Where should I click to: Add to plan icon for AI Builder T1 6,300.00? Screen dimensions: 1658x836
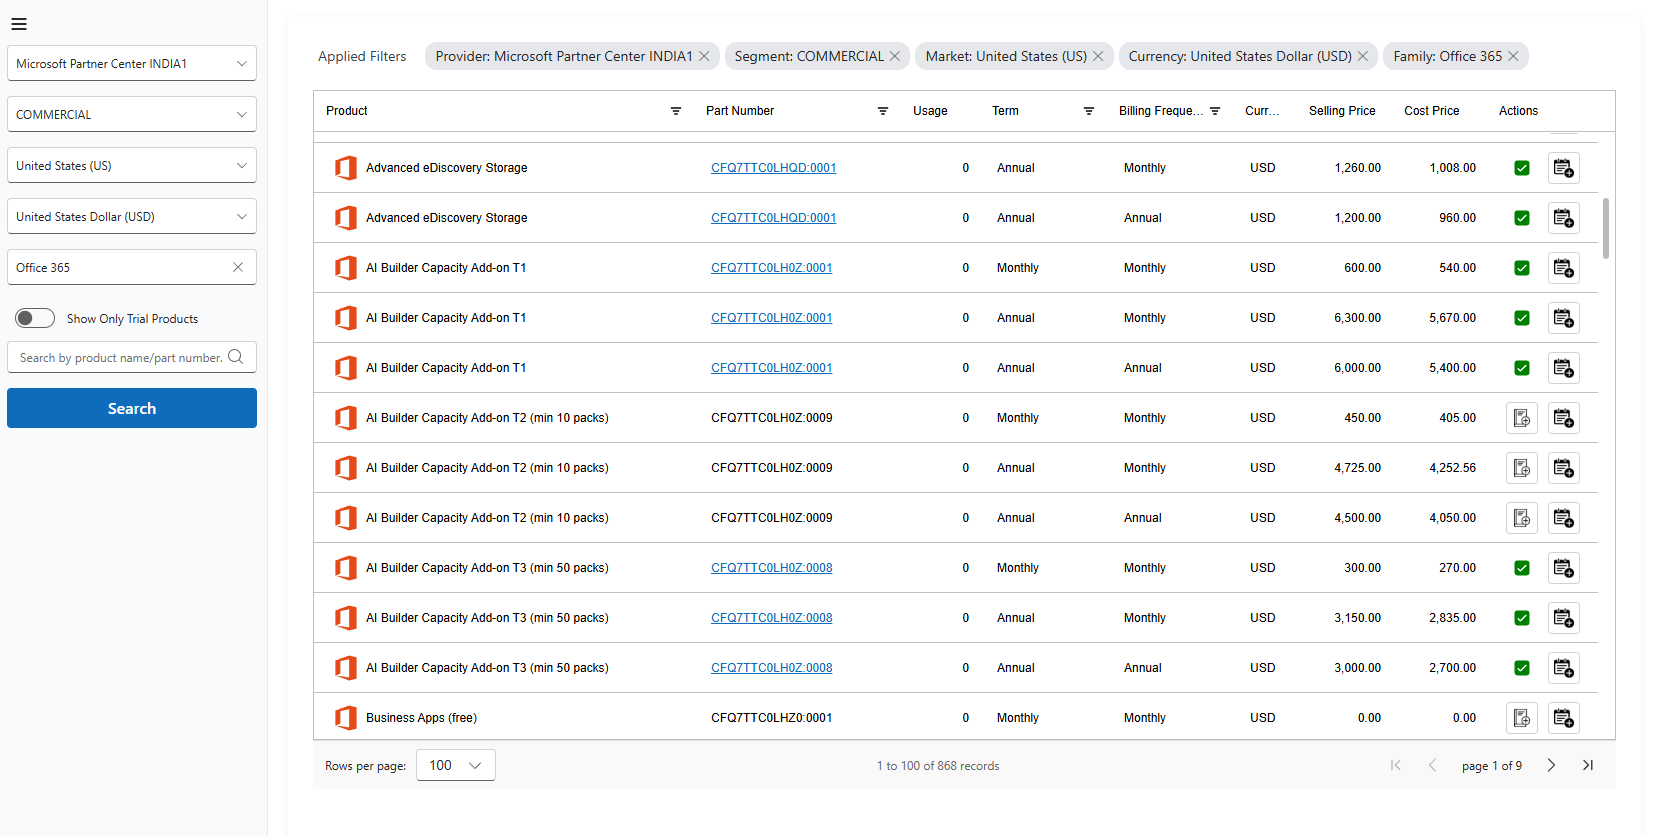click(x=1564, y=318)
